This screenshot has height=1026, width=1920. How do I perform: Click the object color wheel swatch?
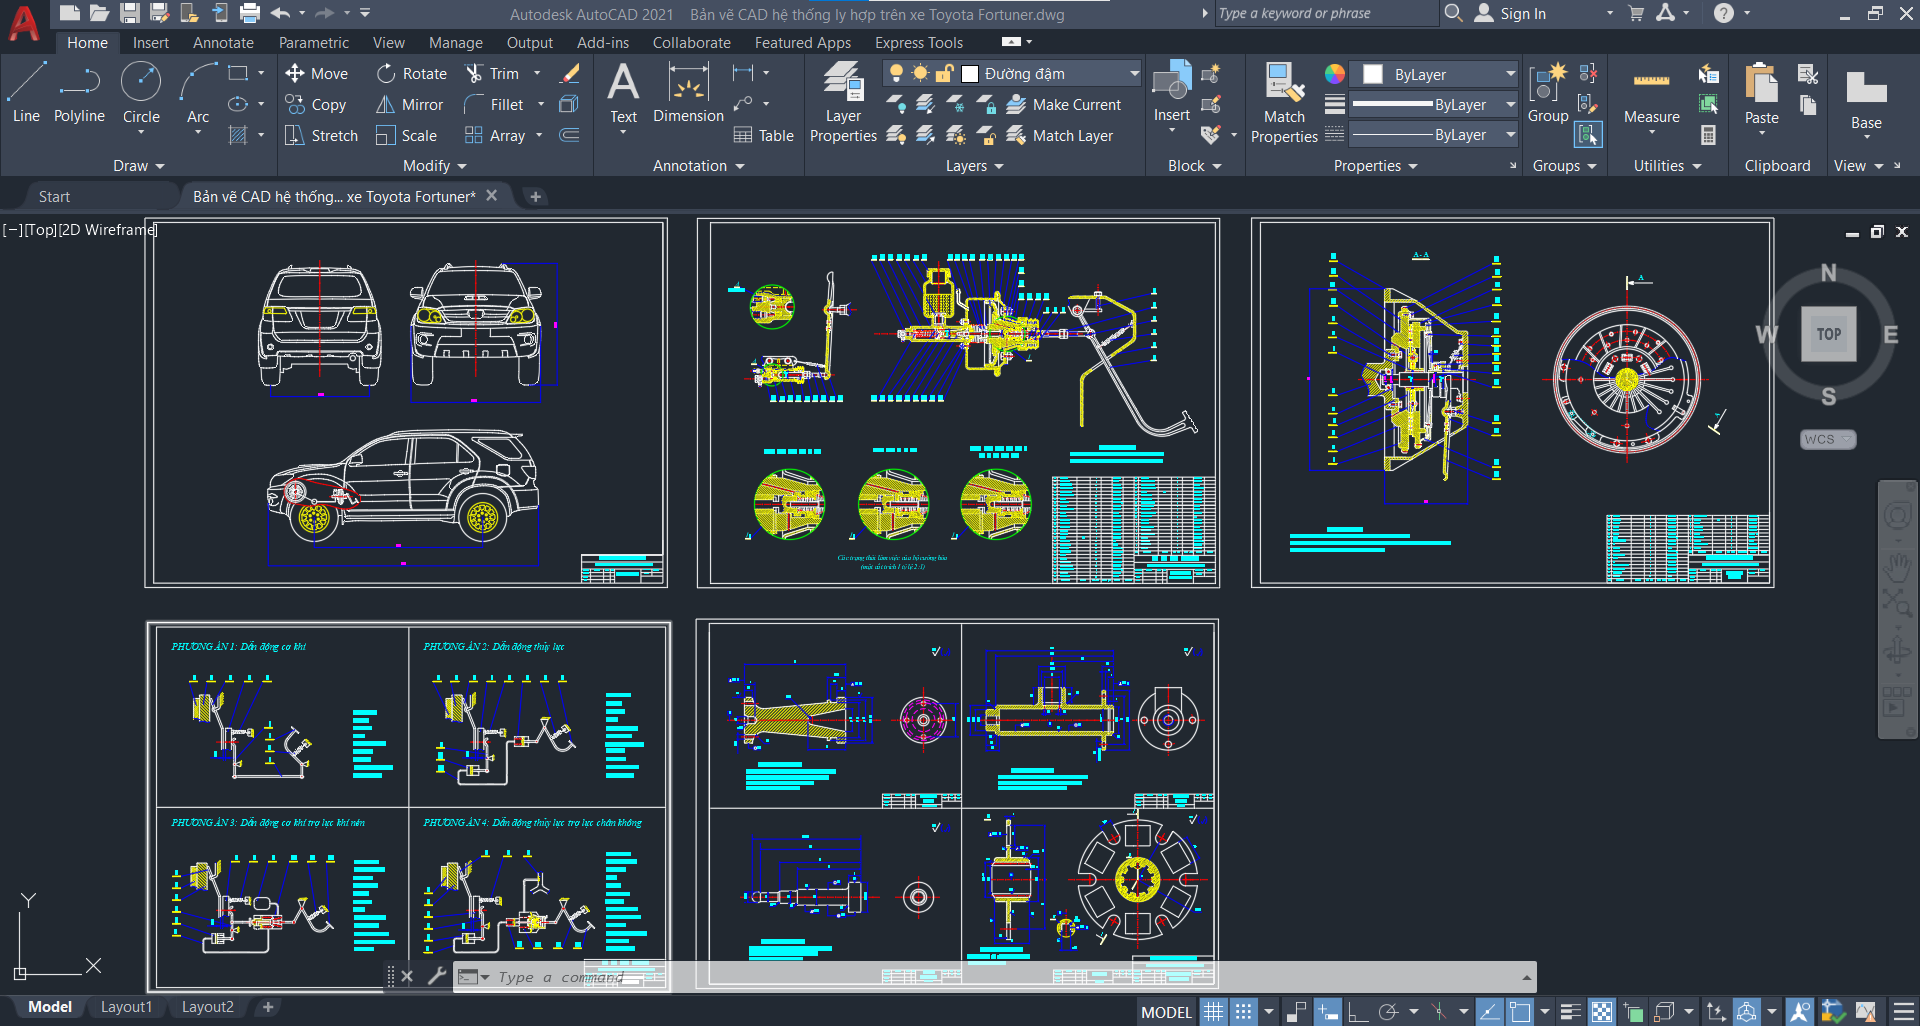tap(1335, 74)
